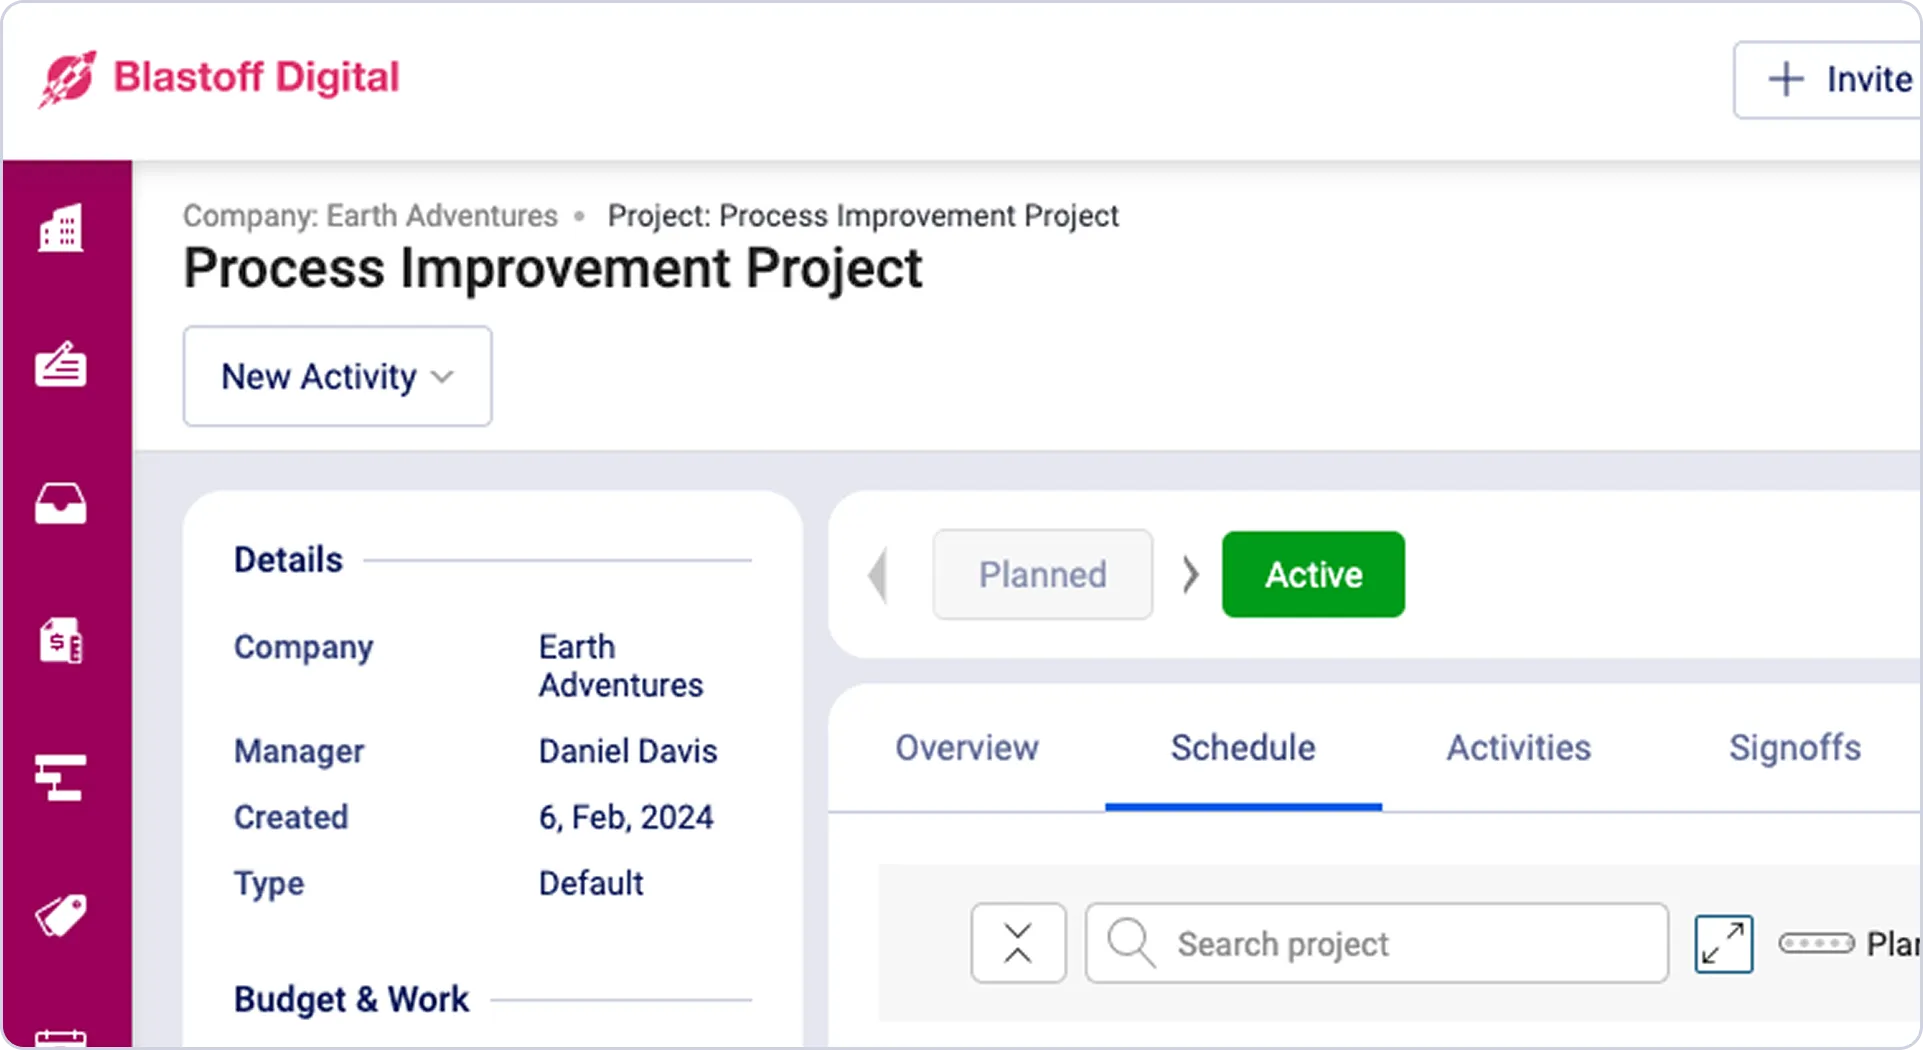Image resolution: width=1923 pixels, height=1050 pixels.
Task: Click the Type value Default
Action: coord(591,883)
